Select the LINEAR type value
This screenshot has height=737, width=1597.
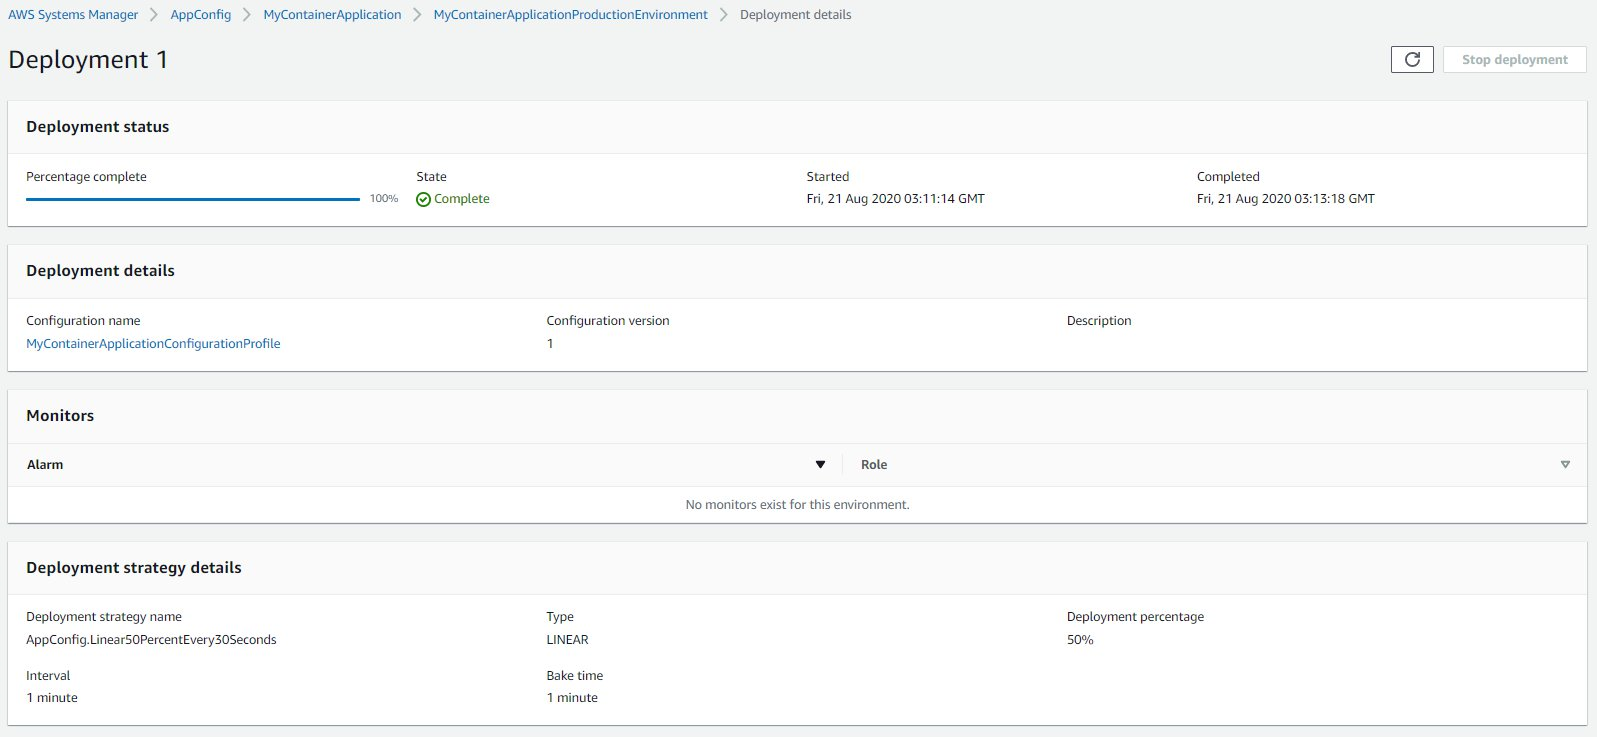pos(567,639)
